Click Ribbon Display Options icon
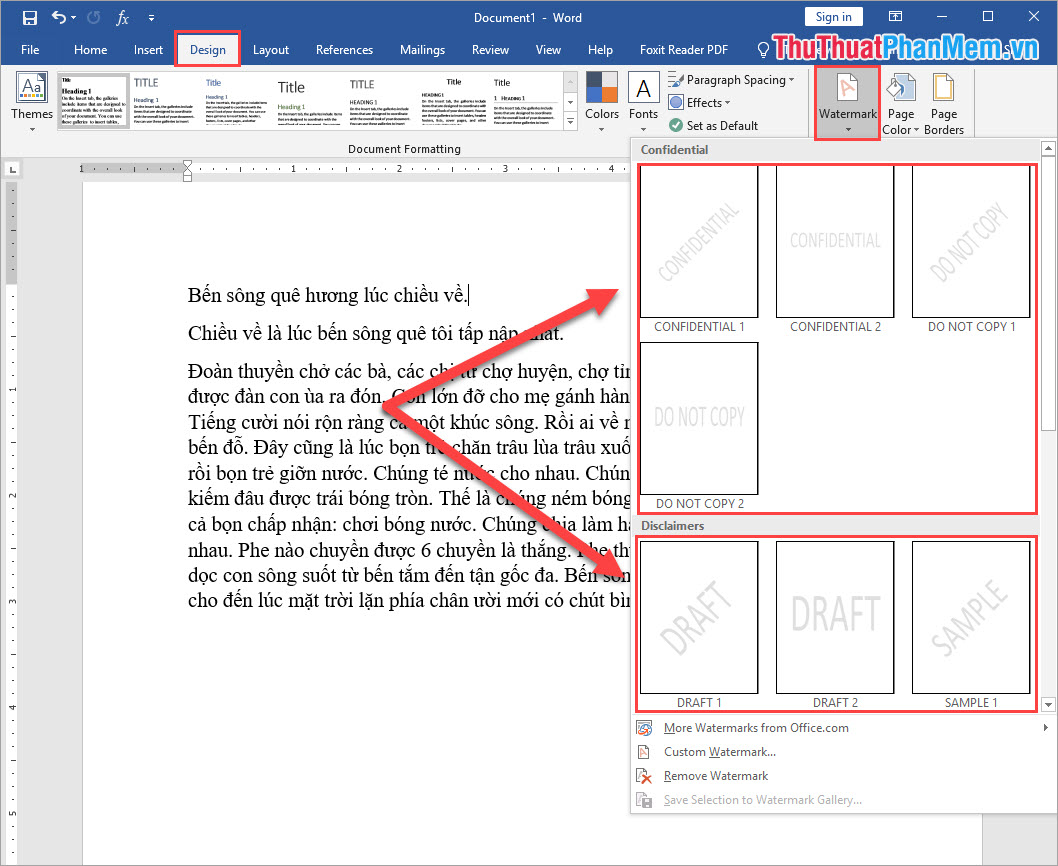Screen dimensions: 1058x866 (x=895, y=17)
